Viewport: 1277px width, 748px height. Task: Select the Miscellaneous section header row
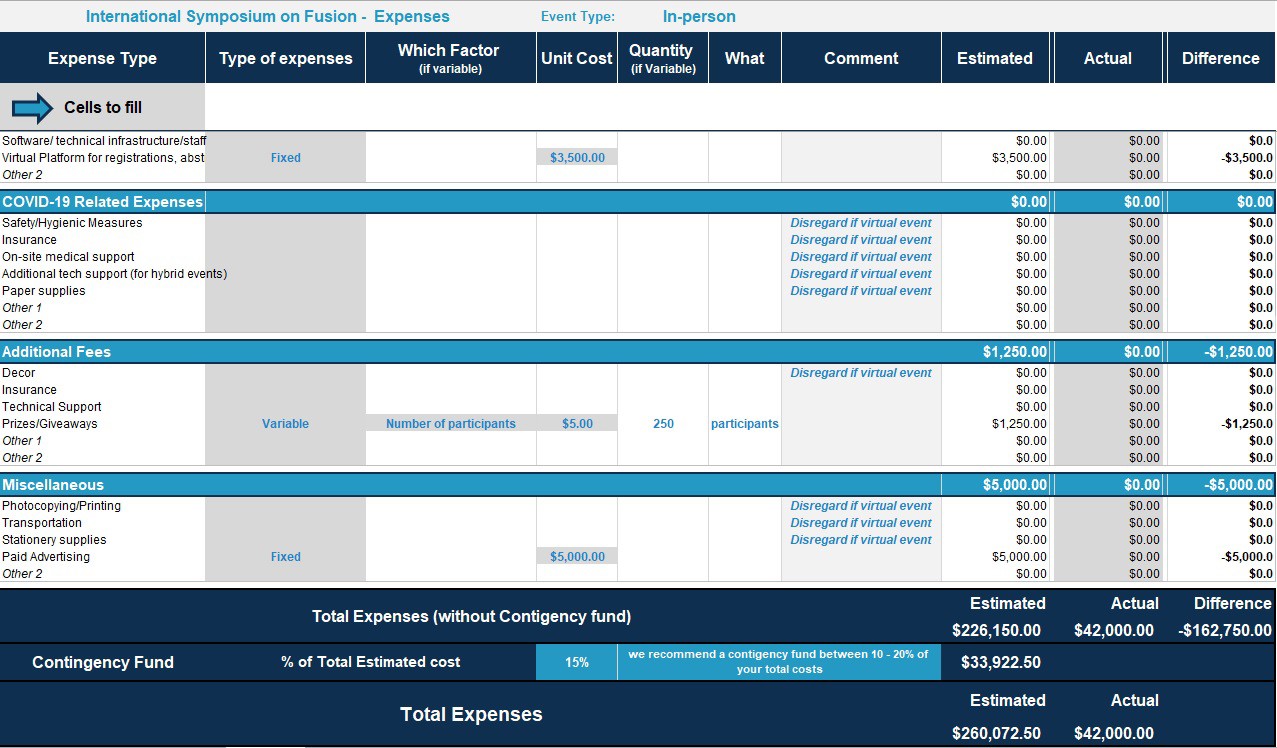53,485
